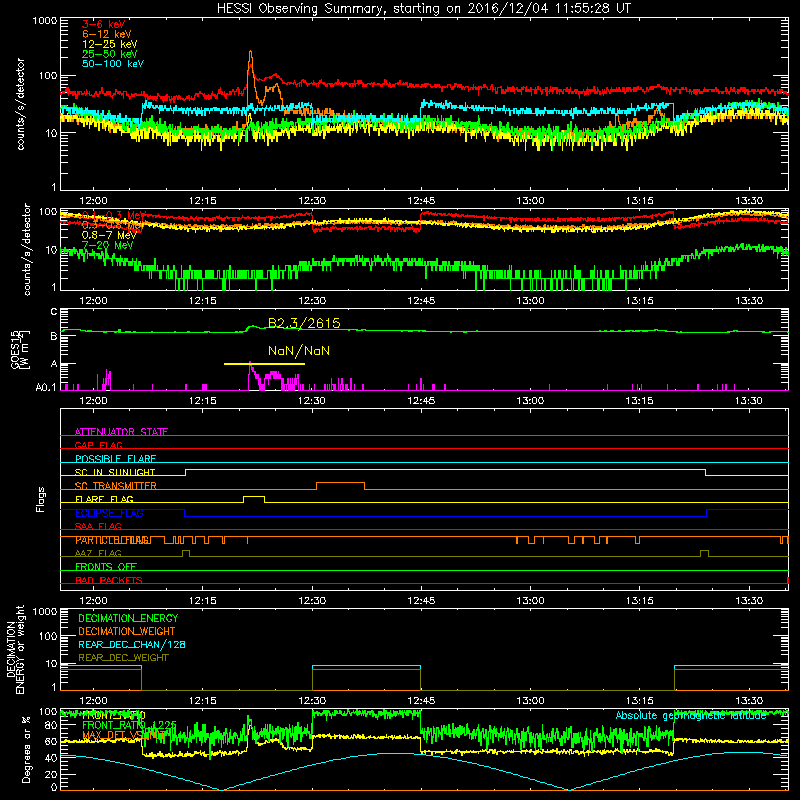
Task: Click the 'Degrees or %' axis label
Action: [x=26, y=749]
